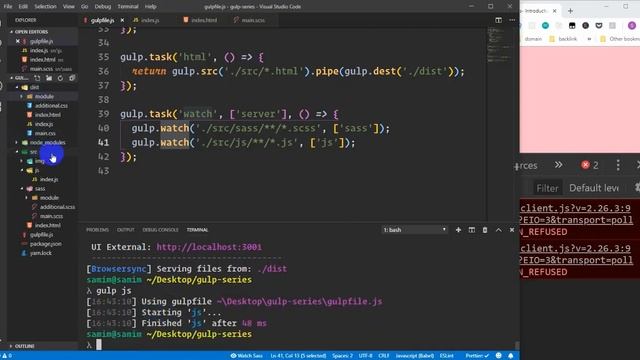Image resolution: width=640 pixels, height=360 pixels.
Task: Open additional.scss in sass folder
Action: [x=57, y=207]
